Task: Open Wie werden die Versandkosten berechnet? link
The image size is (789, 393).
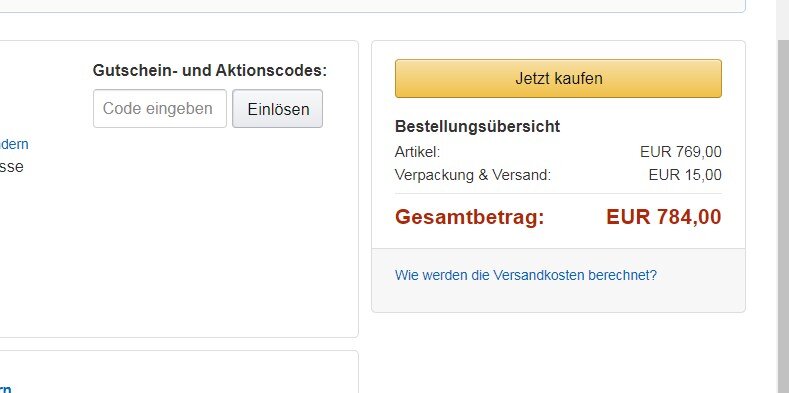Action: tap(526, 275)
